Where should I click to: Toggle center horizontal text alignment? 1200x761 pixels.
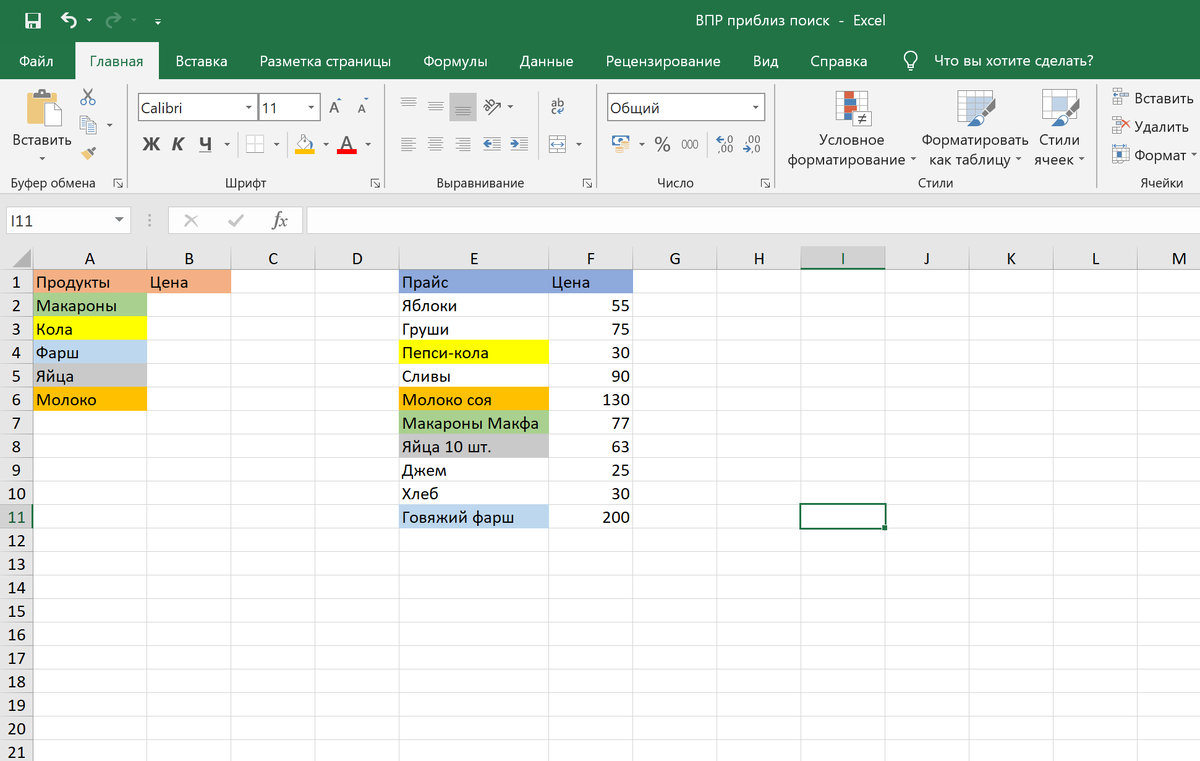pos(435,144)
